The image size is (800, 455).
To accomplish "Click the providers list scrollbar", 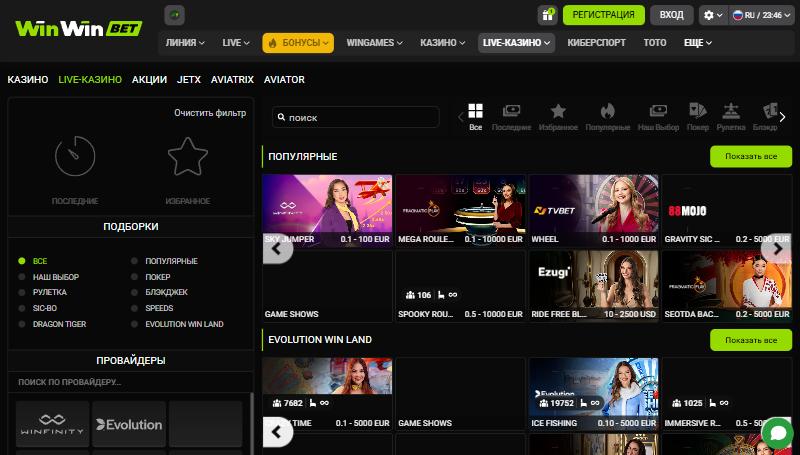I will coord(251,423).
